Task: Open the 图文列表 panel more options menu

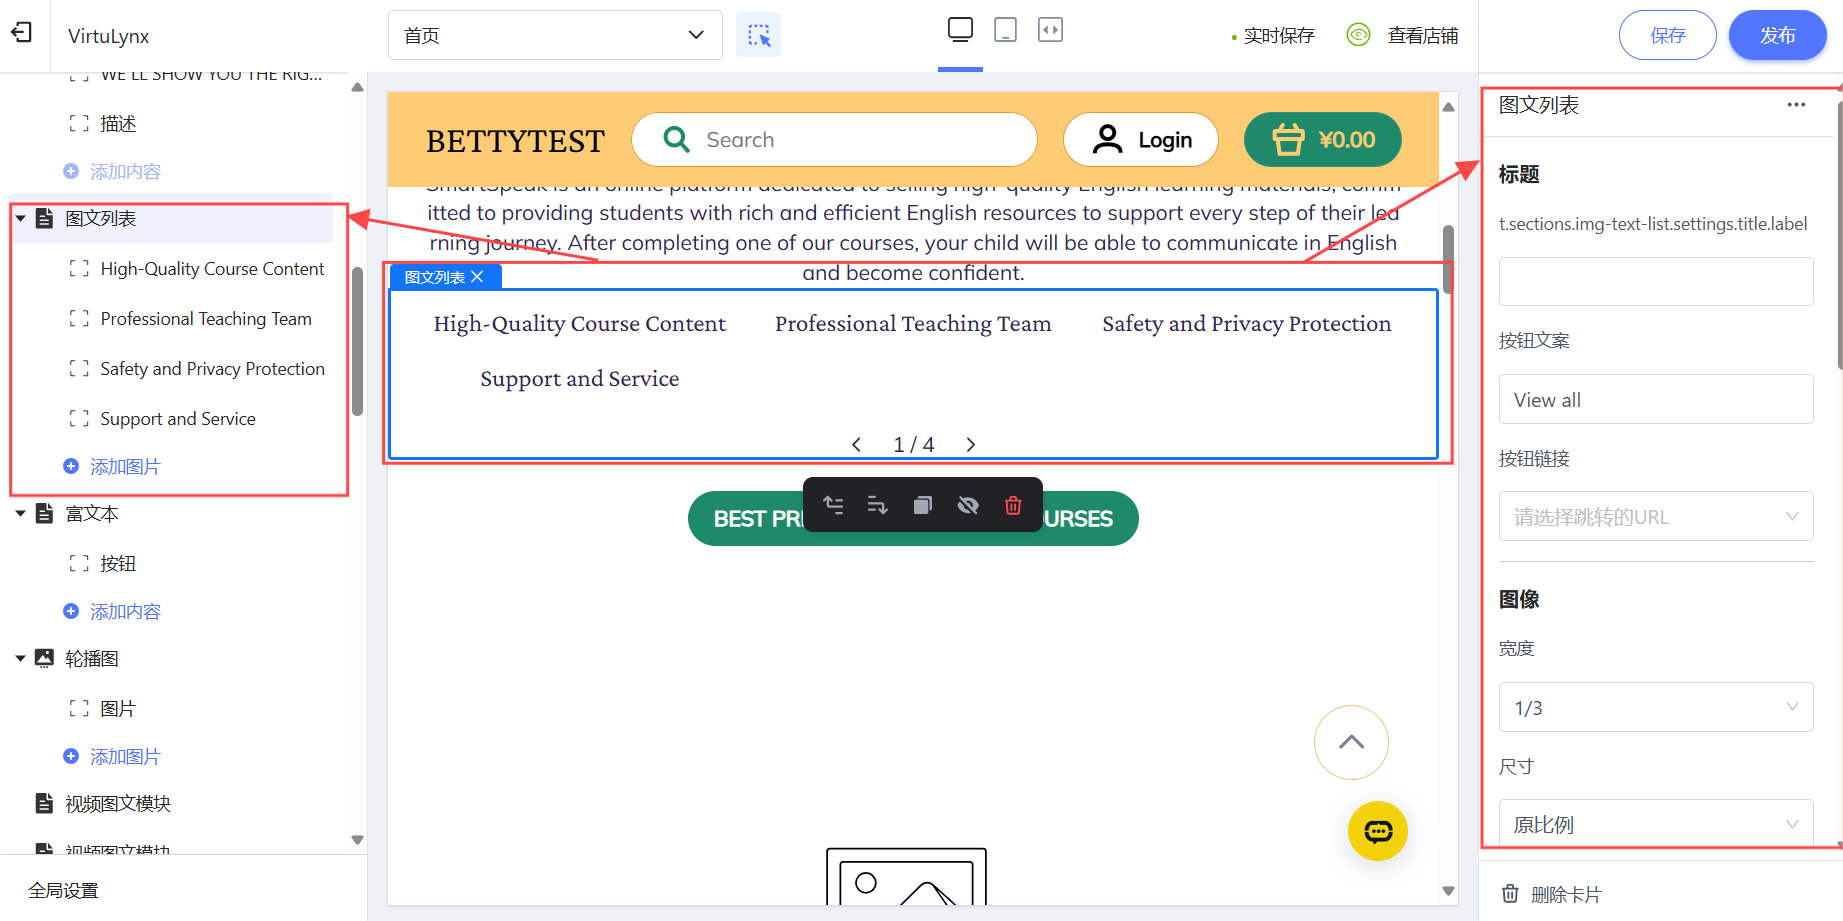Action: point(1796,105)
